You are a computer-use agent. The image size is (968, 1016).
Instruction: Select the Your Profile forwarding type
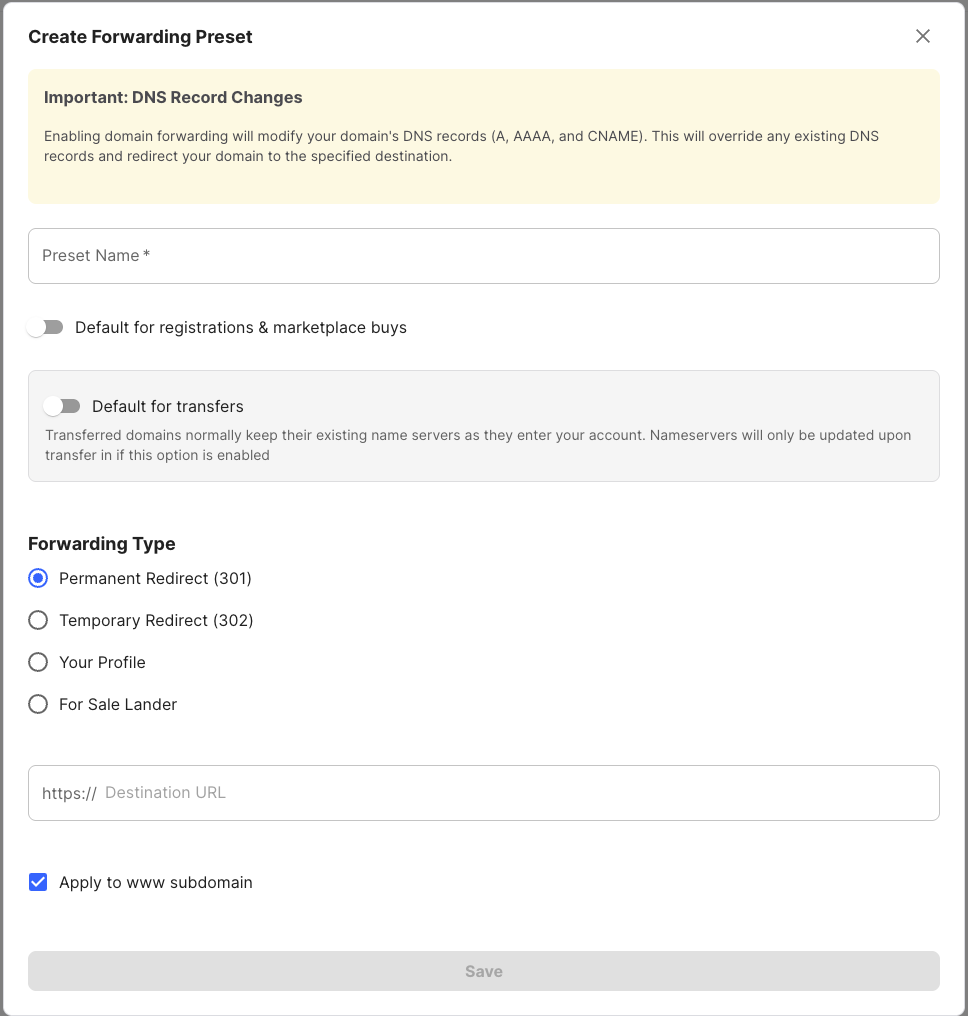(38, 662)
